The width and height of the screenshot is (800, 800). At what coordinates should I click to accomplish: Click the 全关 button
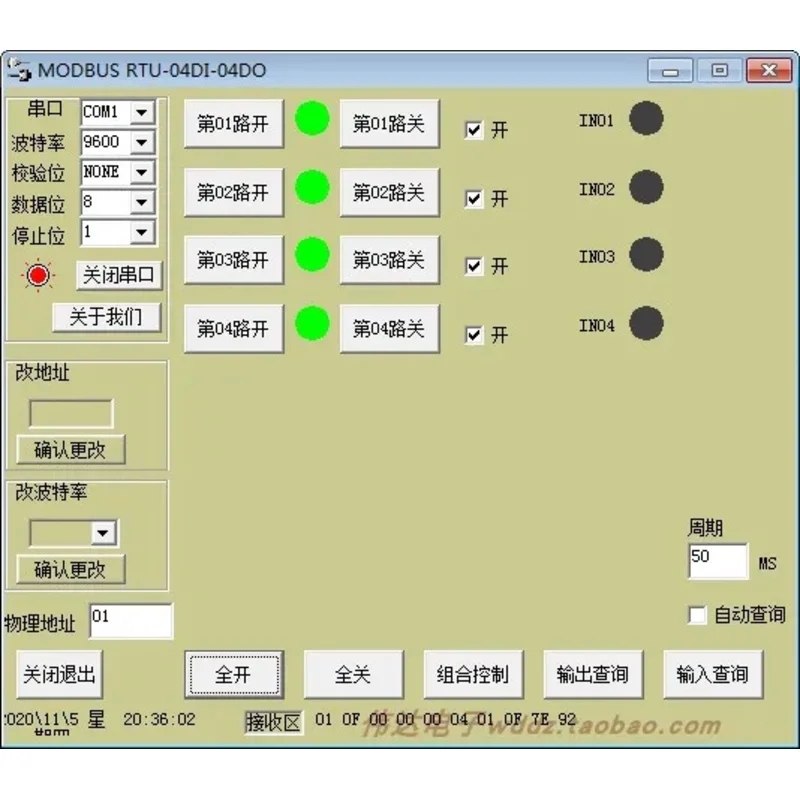click(x=354, y=674)
